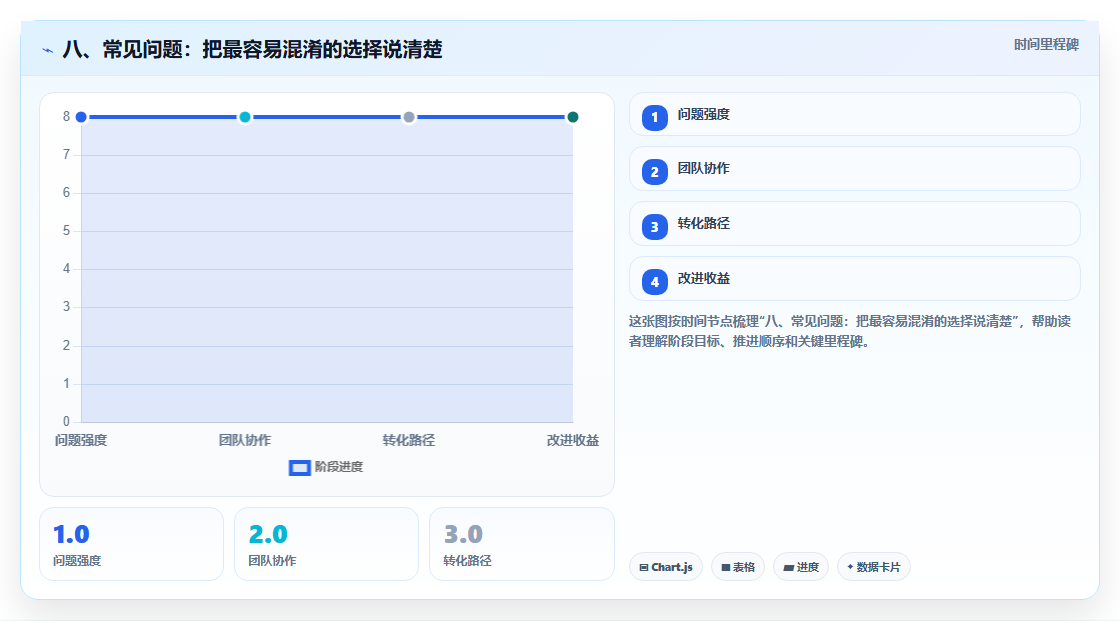The image size is (1120, 621).
Task: Click the x-axis label 团队协作
Action: 245,440
